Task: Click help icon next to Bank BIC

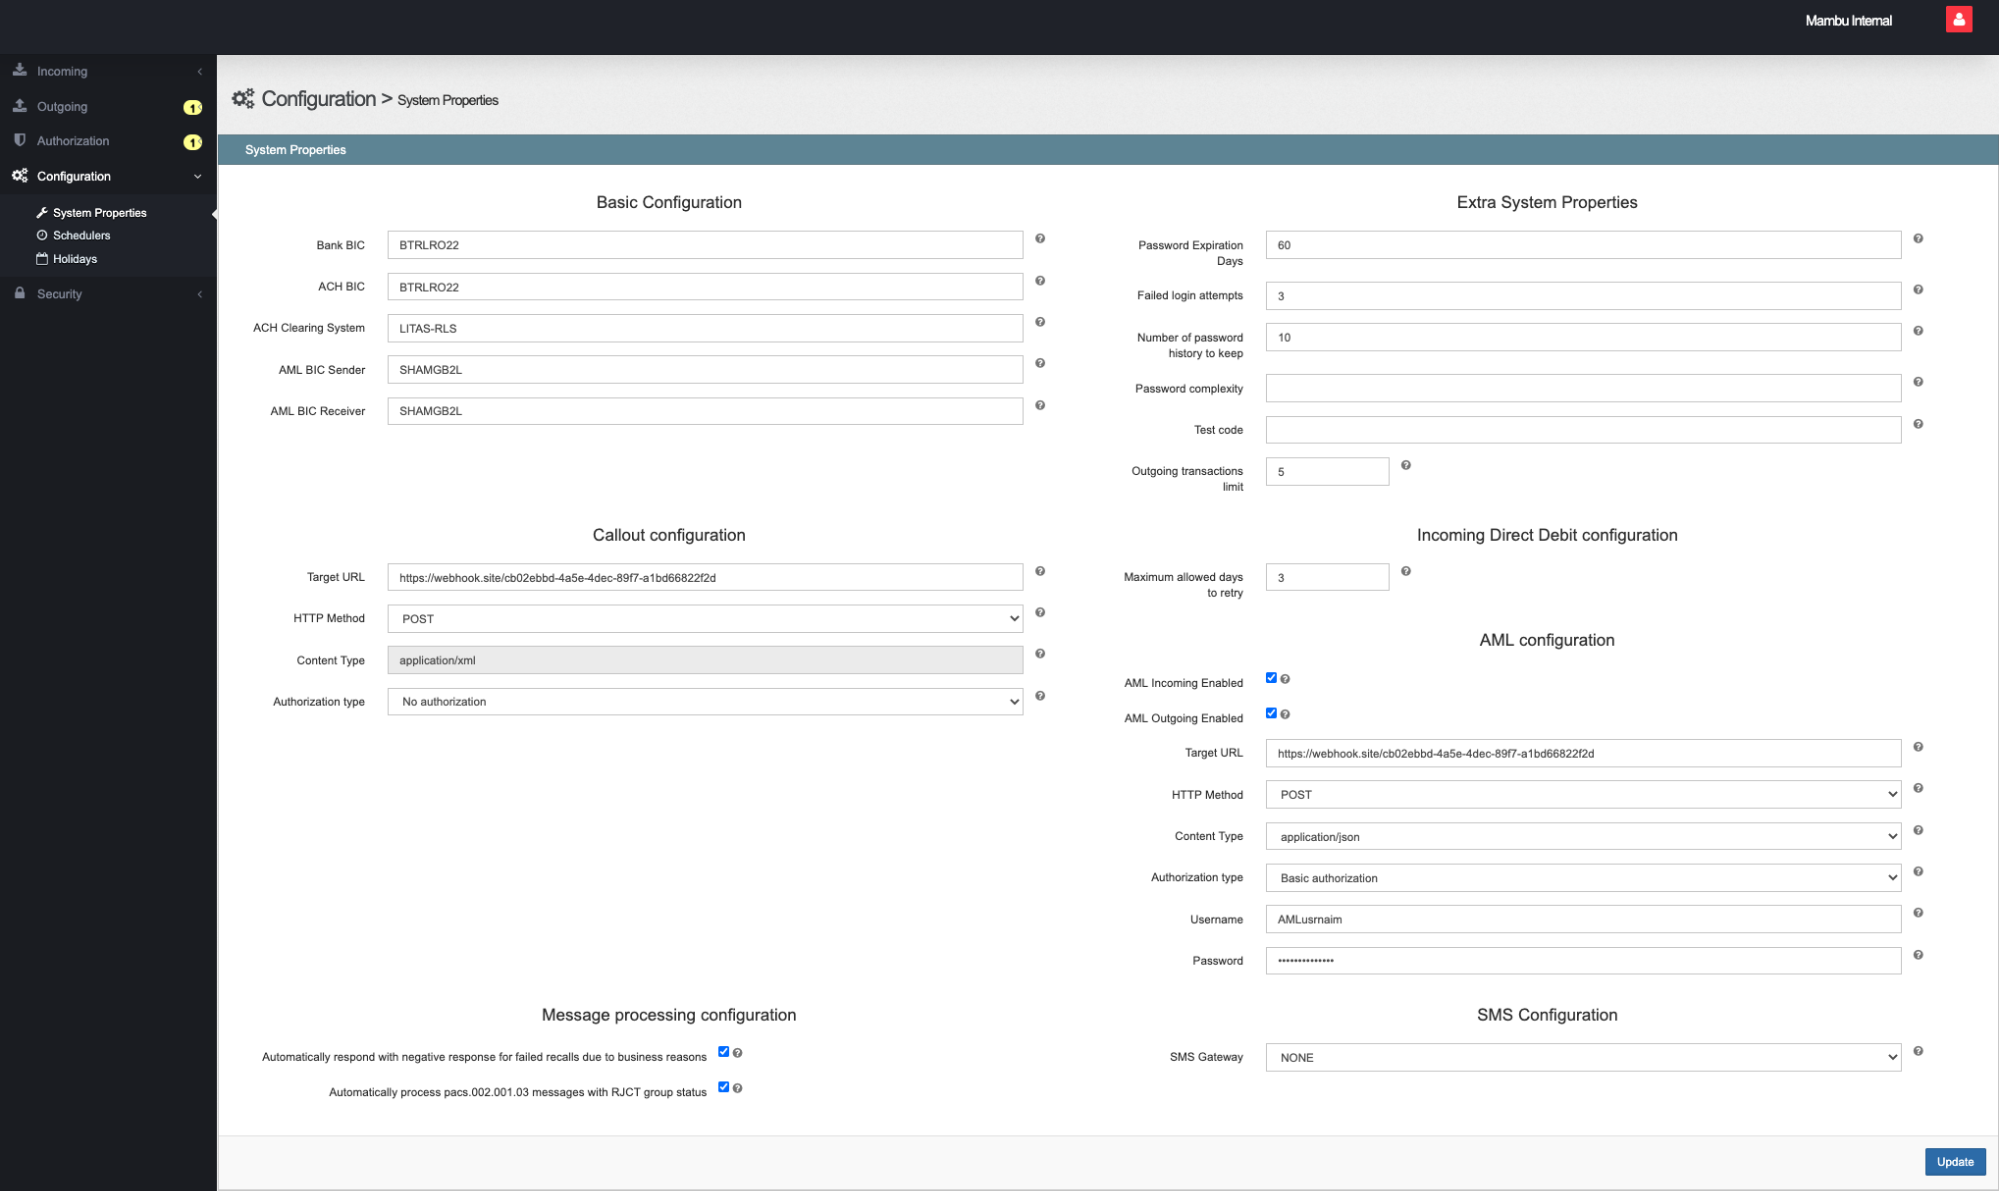Action: pyautogui.click(x=1040, y=239)
